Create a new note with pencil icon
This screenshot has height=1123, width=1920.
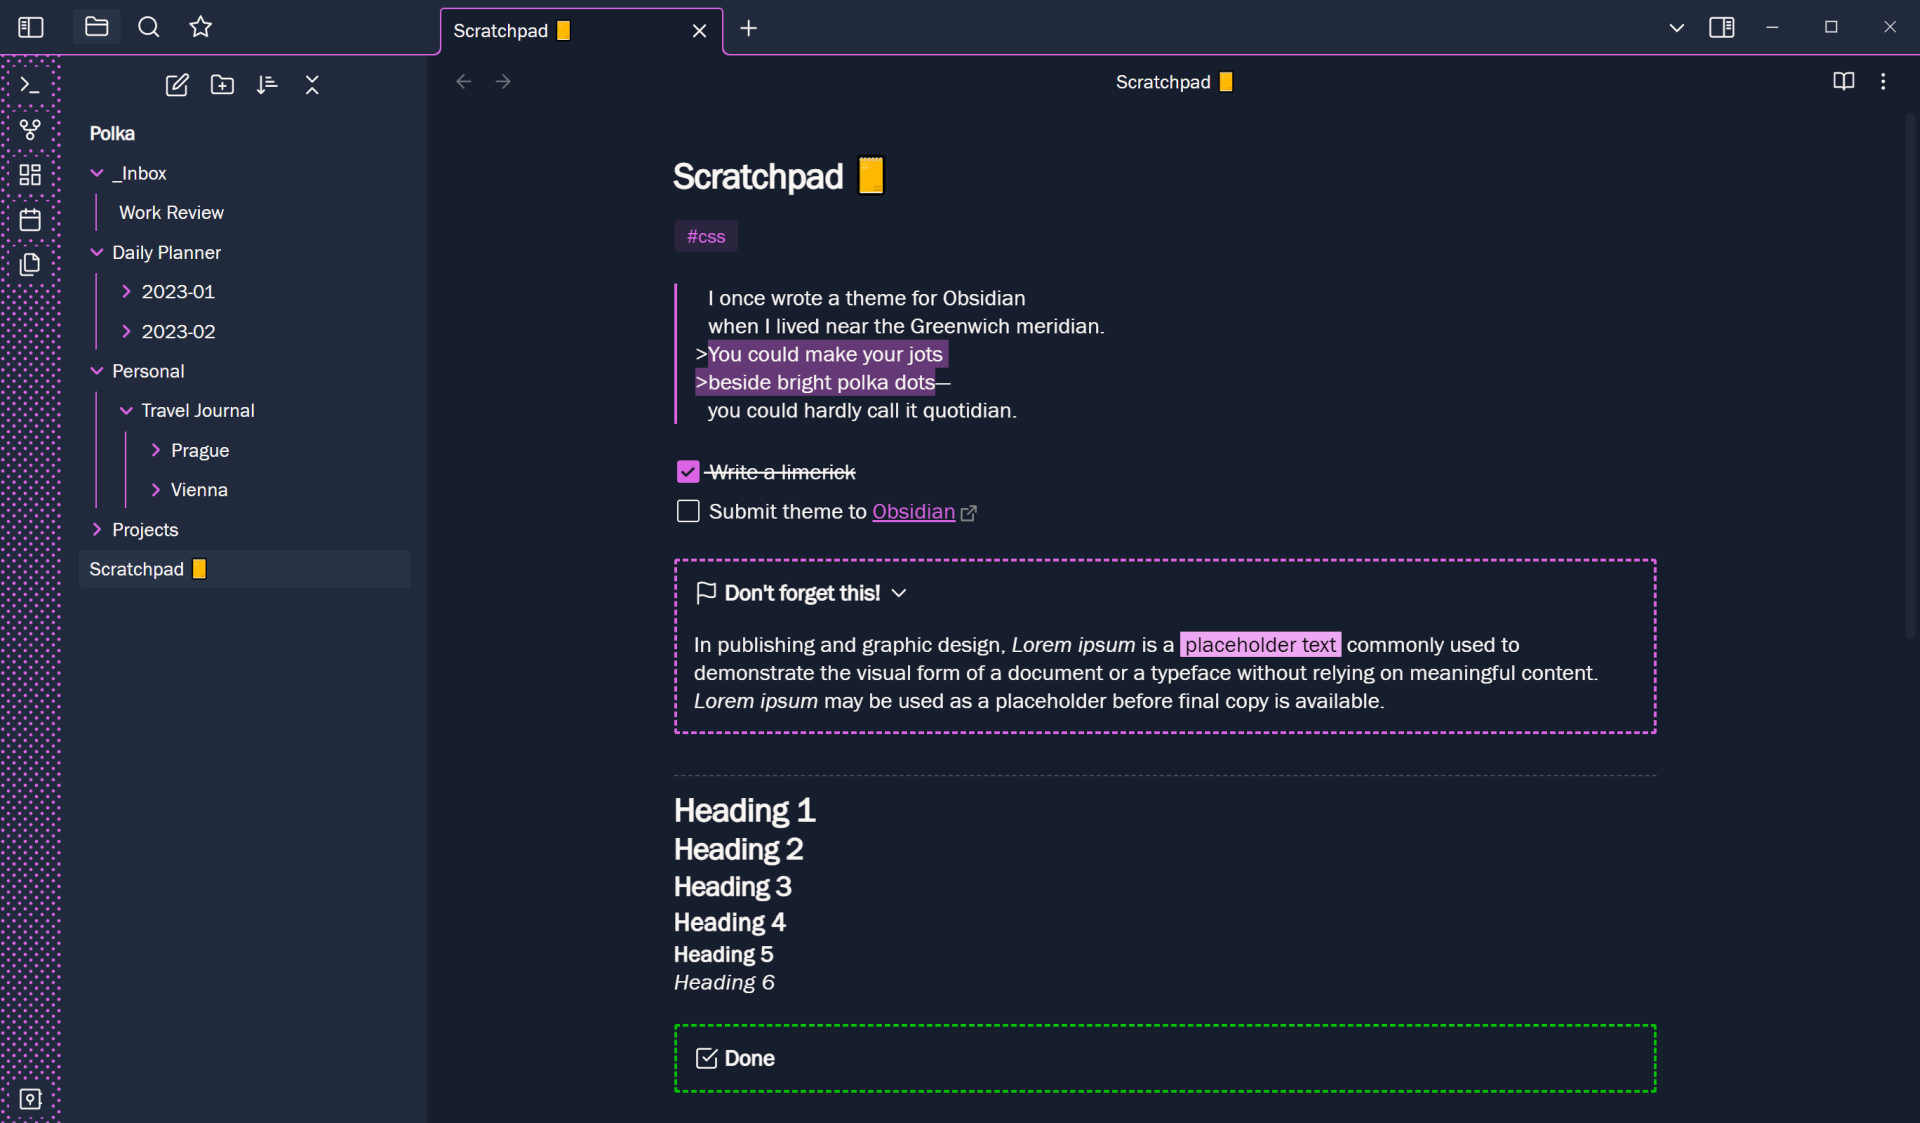pyautogui.click(x=177, y=85)
